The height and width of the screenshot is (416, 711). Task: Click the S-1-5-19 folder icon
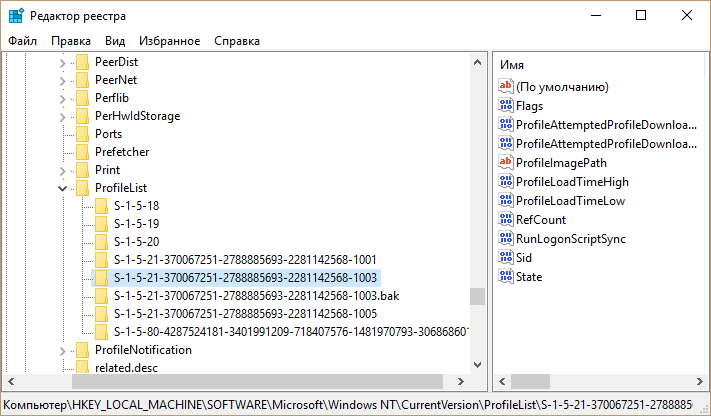click(102, 224)
